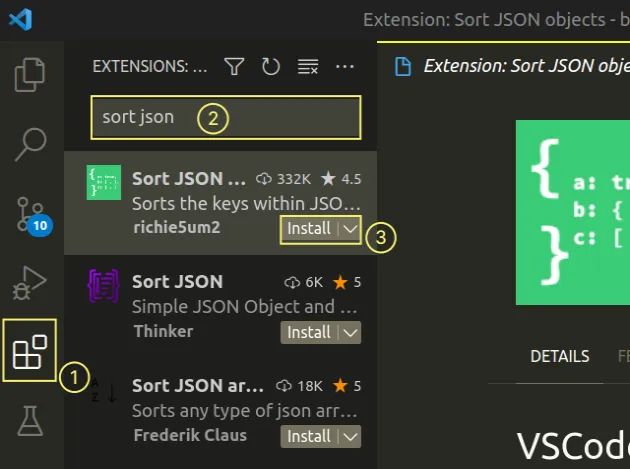Viewport: 630px width, 469px height.
Task: Click the 18K download count
Action: point(299,386)
